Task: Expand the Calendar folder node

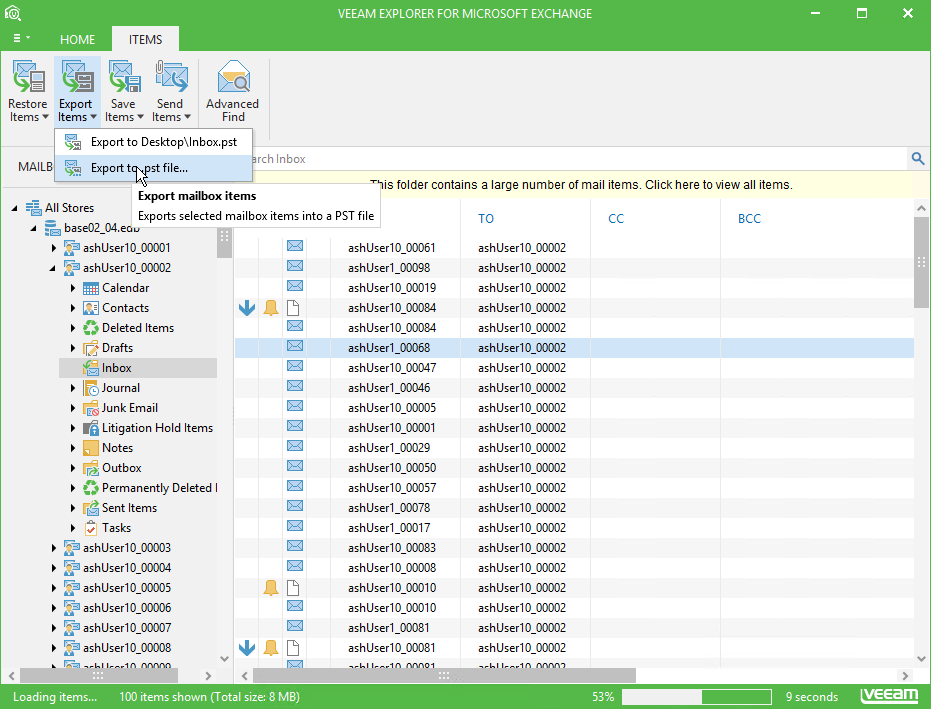Action: click(x=72, y=288)
